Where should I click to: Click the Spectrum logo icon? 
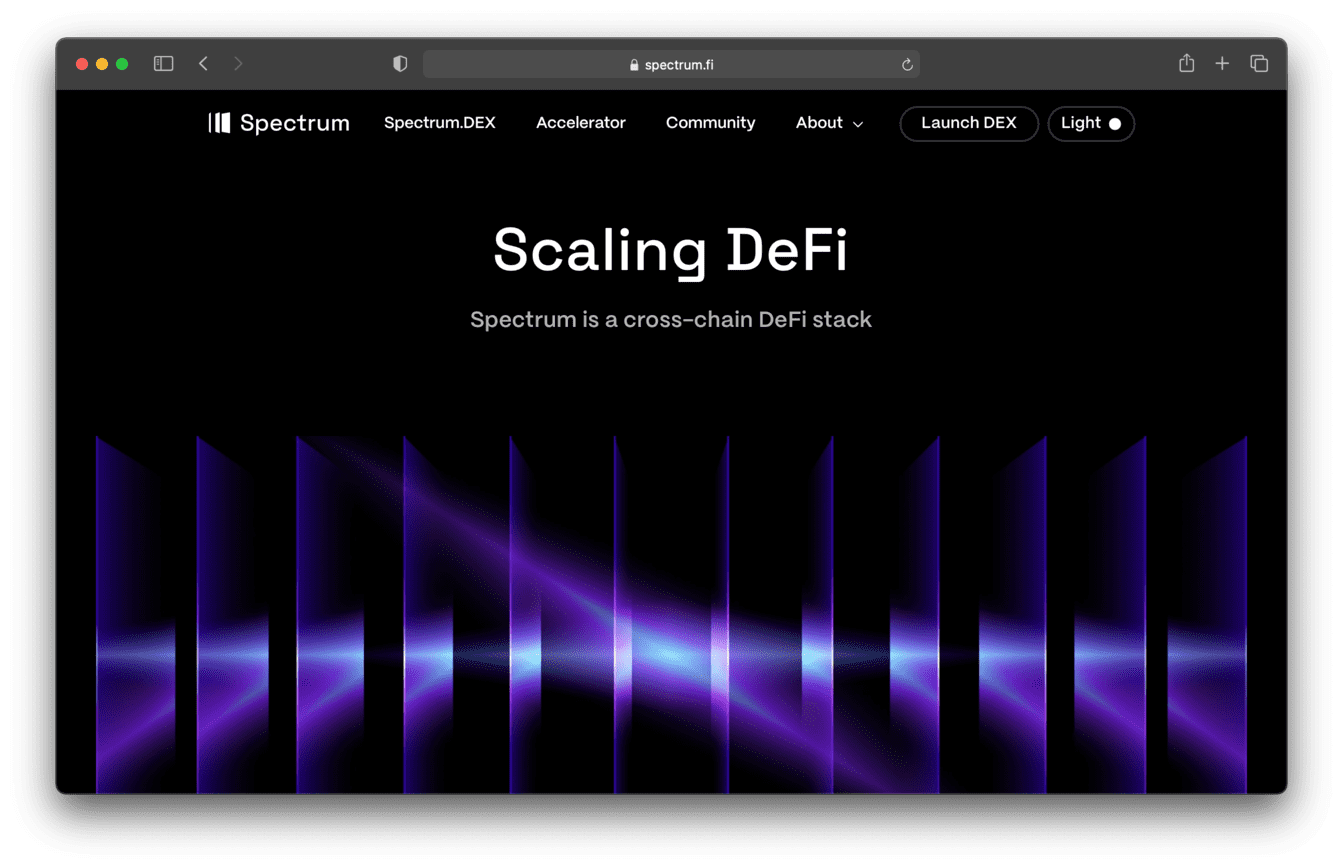(219, 123)
